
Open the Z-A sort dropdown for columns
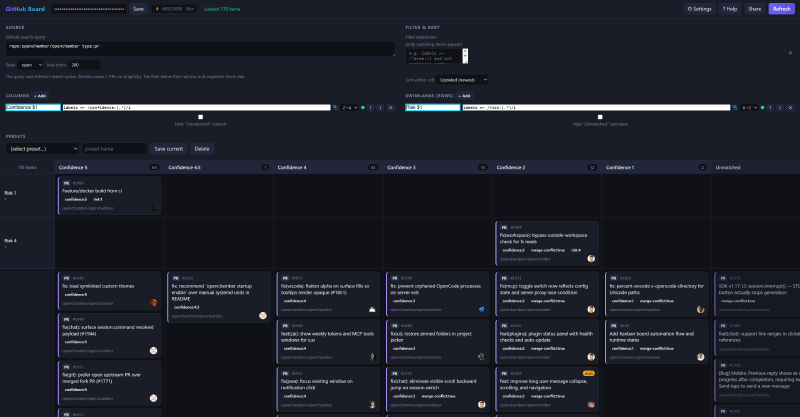[x=349, y=108]
